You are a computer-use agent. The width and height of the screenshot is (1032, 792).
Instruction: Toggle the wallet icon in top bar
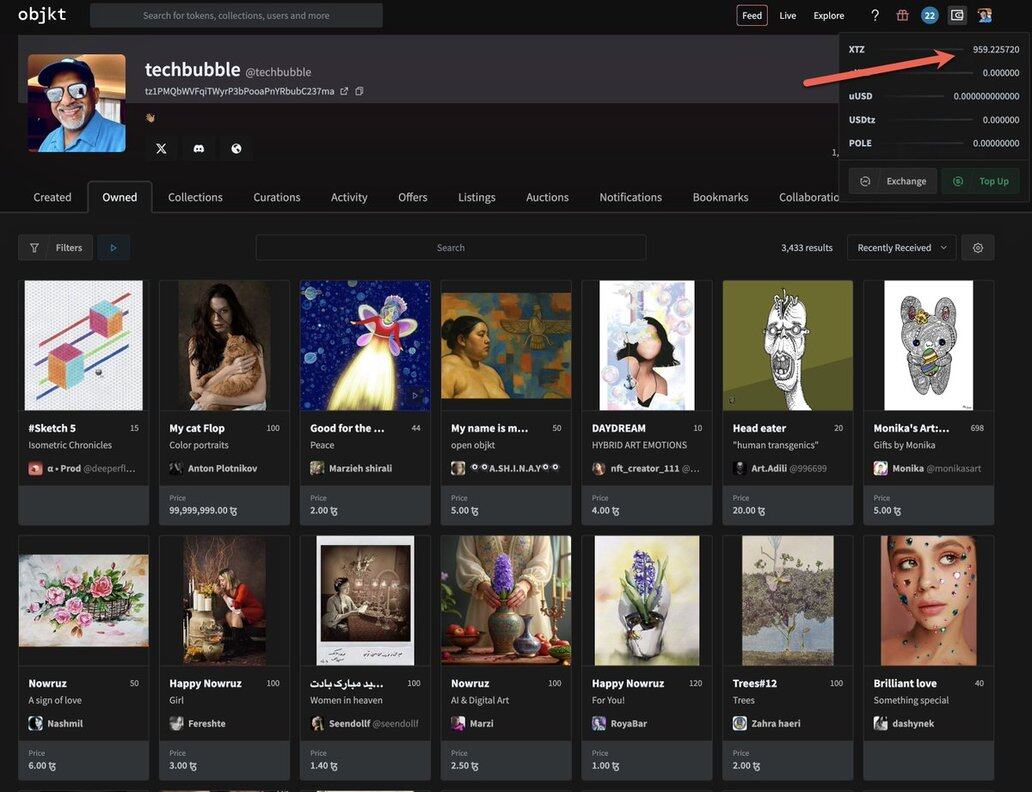point(957,15)
